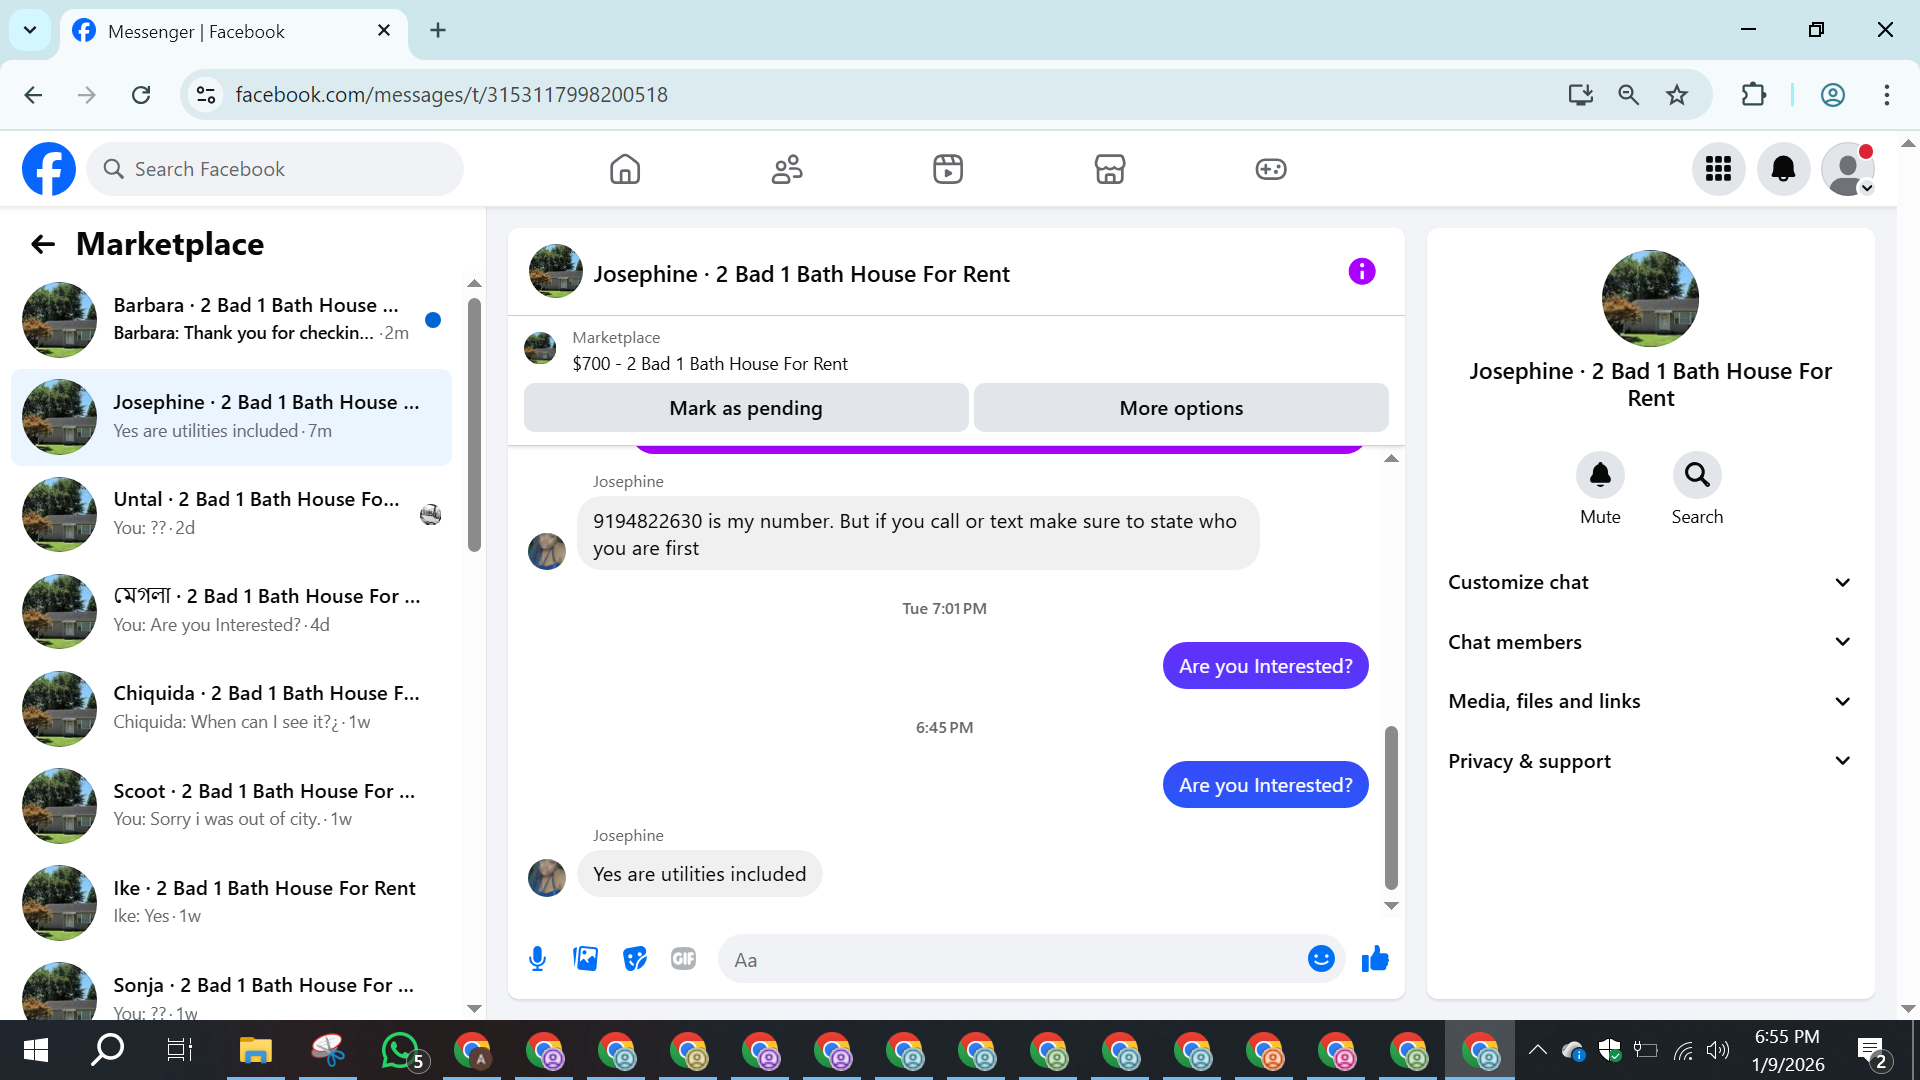Expand Chat members section
The height and width of the screenshot is (1080, 1920).
click(1650, 642)
